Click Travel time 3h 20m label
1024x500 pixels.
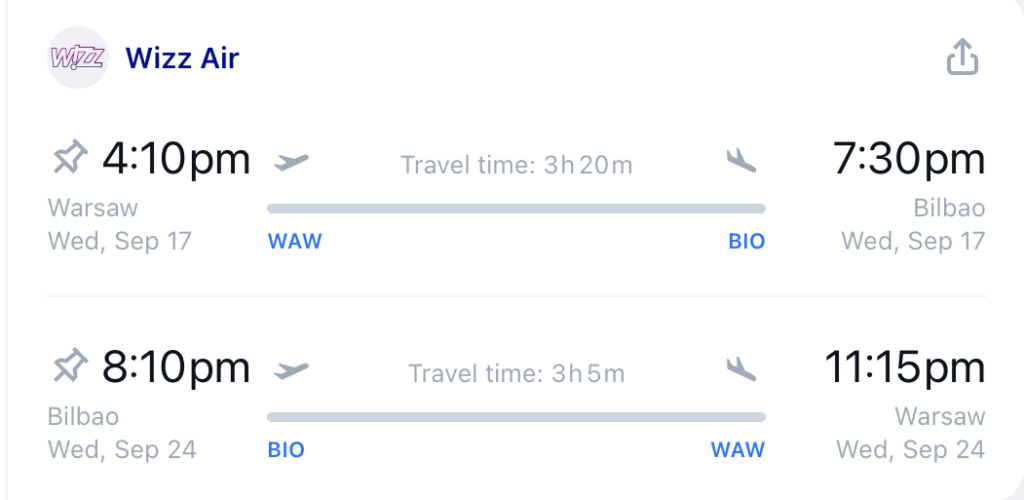pyautogui.click(x=517, y=165)
